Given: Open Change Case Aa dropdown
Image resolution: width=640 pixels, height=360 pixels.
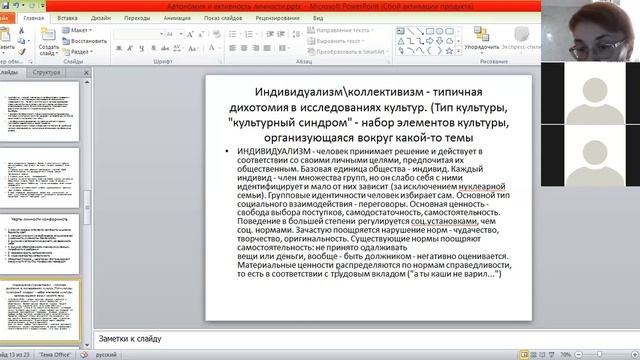Looking at the screenshot, I should click(193, 48).
